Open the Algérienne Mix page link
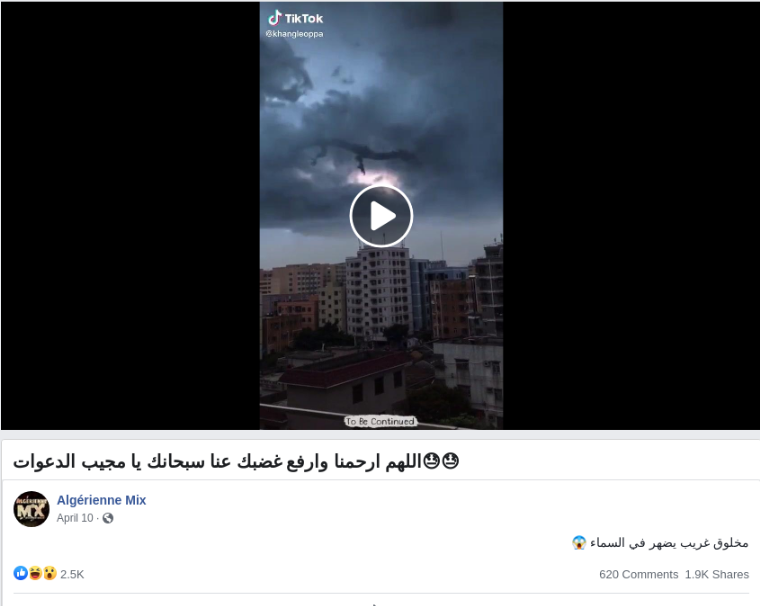 101,500
